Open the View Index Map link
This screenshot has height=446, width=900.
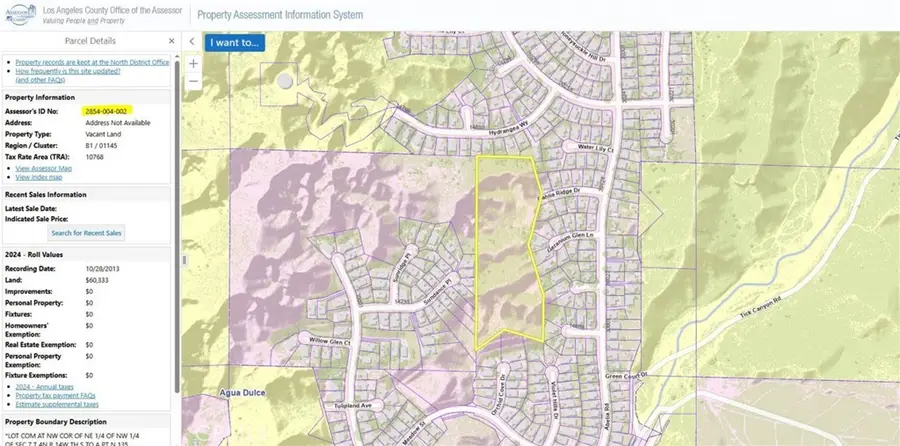pos(38,177)
